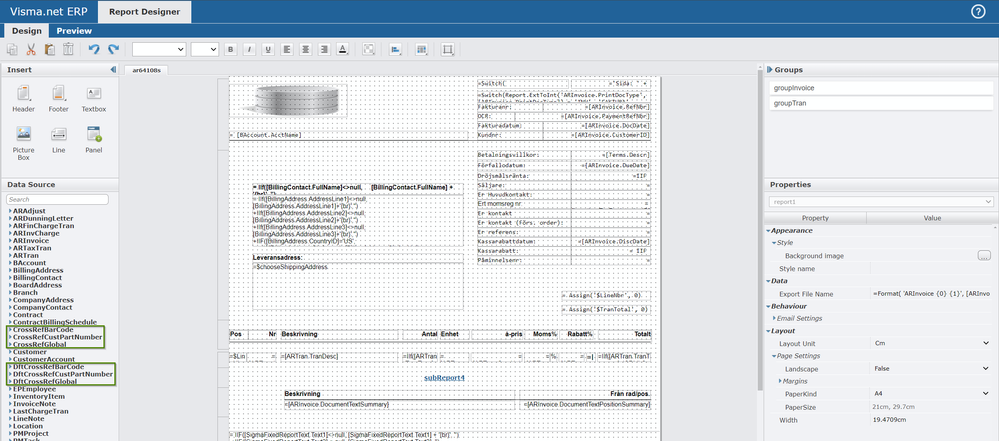This screenshot has height=441, width=999.
Task: Click the grid layout toolbar icon
Action: click(x=421, y=50)
